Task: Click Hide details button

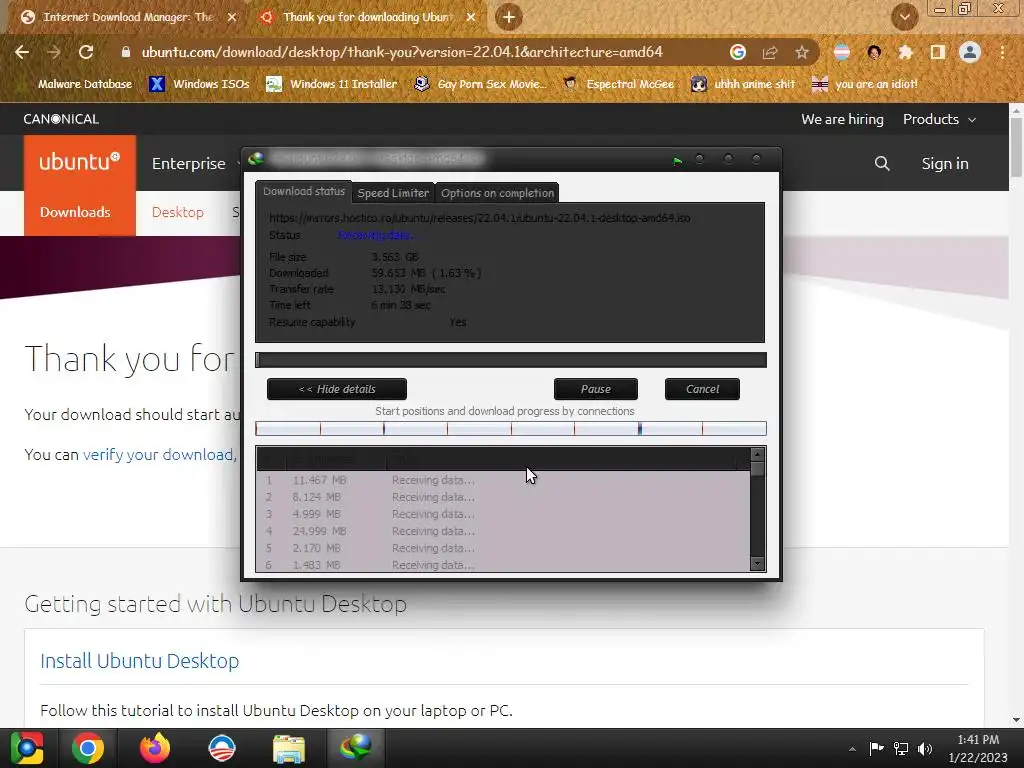Action: click(337, 389)
